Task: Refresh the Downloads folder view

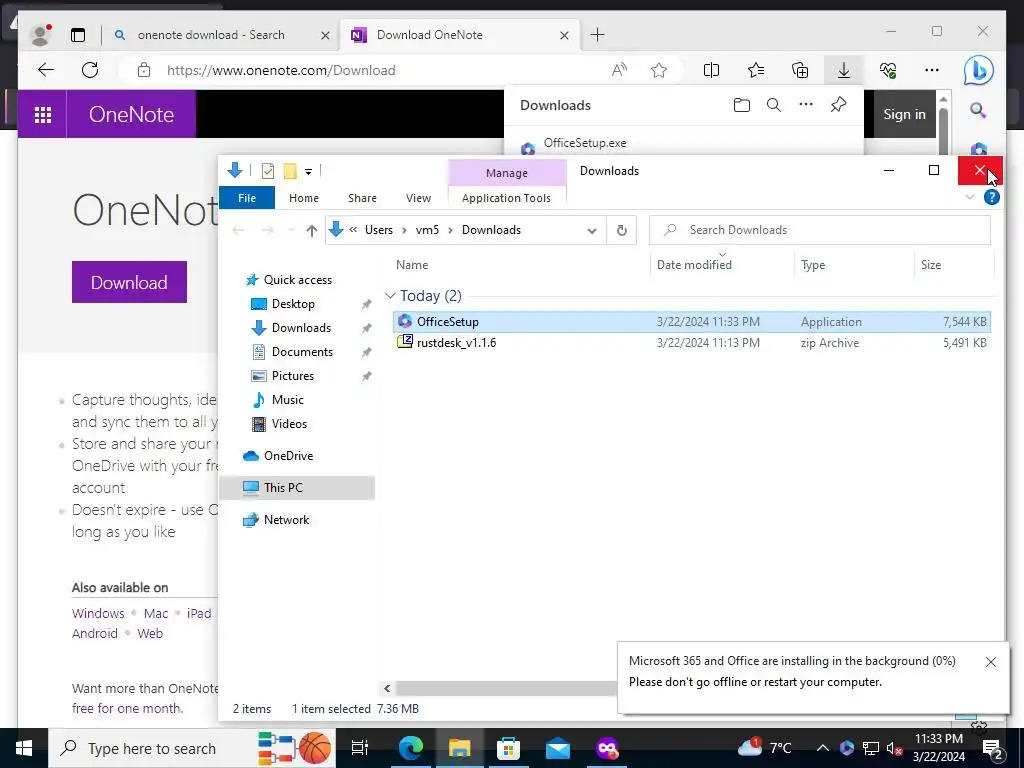Action: (x=622, y=230)
